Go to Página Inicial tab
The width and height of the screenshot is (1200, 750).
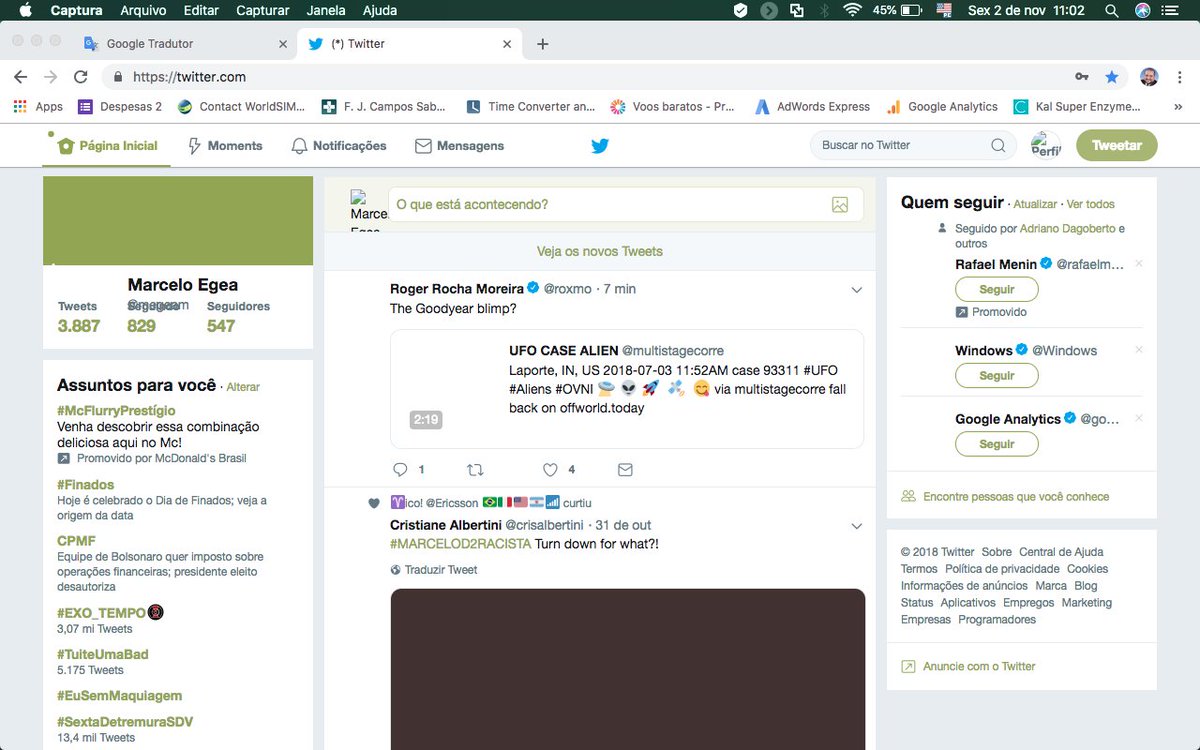(108, 146)
